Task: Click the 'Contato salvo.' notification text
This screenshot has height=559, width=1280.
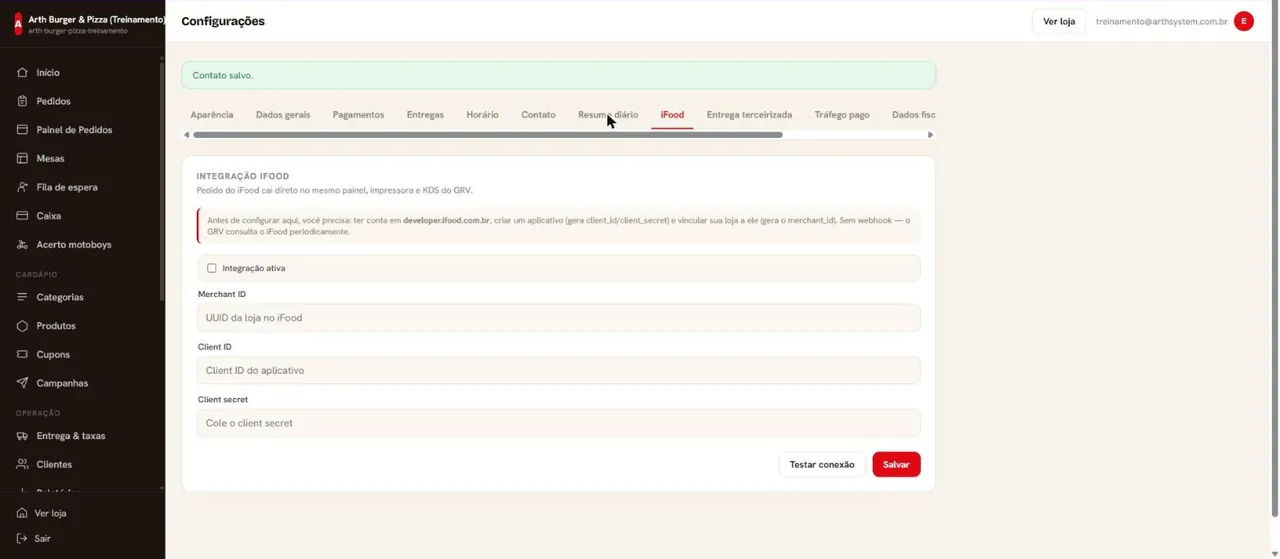Action: (223, 75)
